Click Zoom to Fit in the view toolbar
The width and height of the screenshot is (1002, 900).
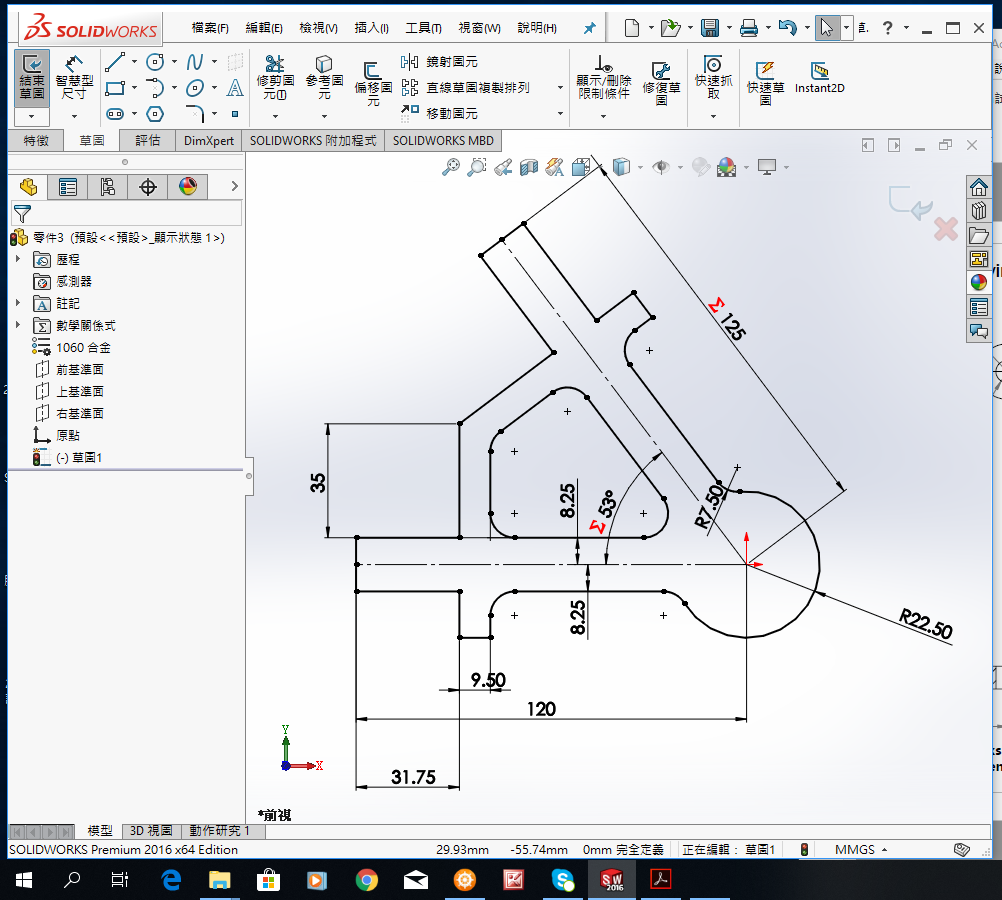click(x=449, y=167)
